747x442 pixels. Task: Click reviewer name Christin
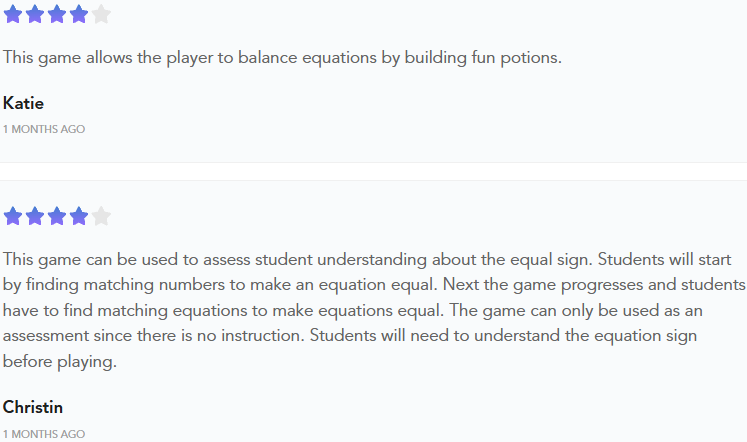pyautogui.click(x=33, y=407)
